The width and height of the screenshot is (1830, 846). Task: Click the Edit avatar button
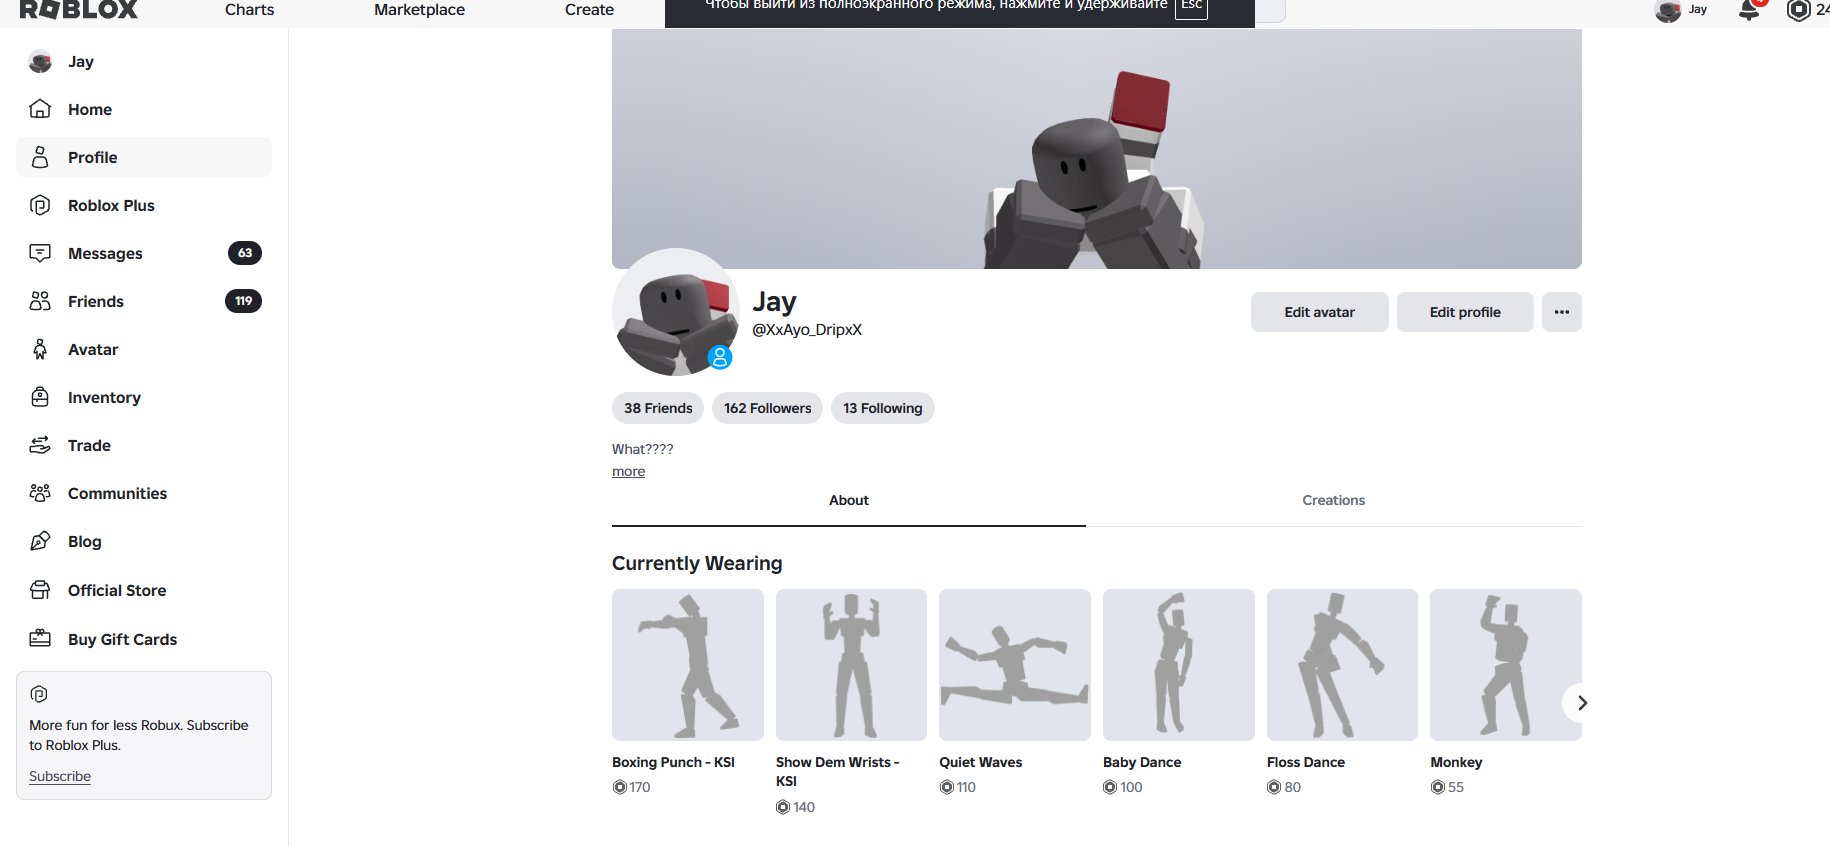tap(1319, 312)
